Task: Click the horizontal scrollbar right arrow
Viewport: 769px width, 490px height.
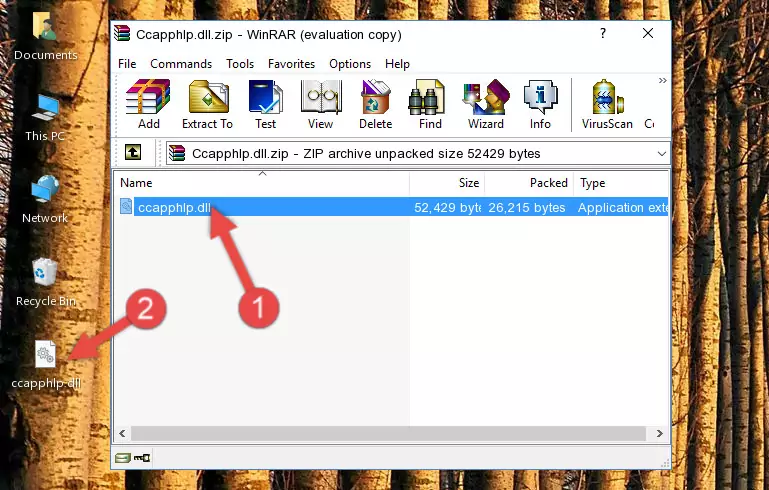Action: 660,434
